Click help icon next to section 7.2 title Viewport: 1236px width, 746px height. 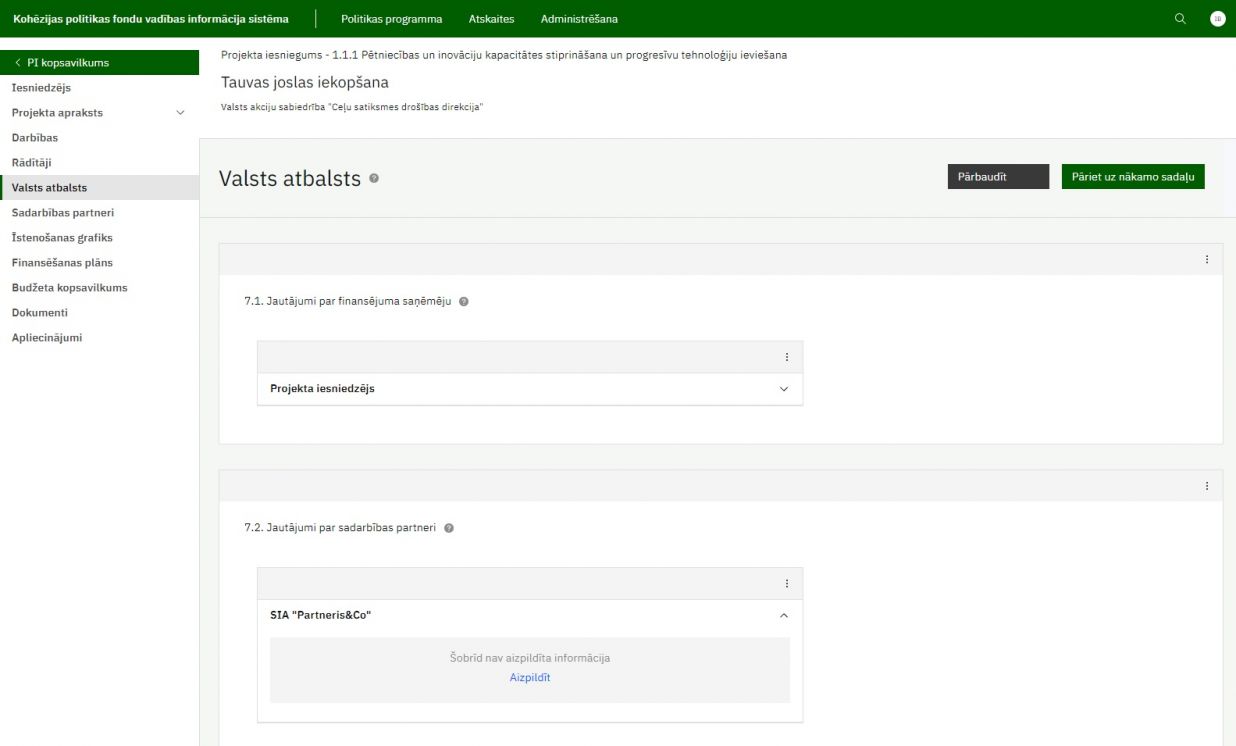449,528
